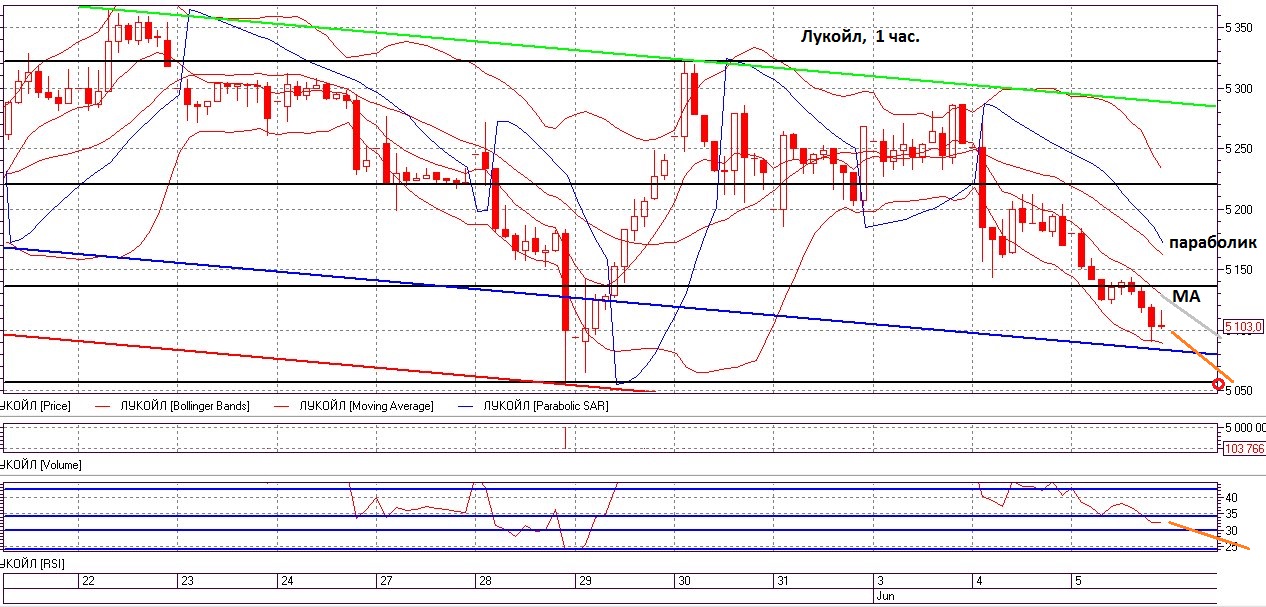Click the red circle price target marker
The width and height of the screenshot is (1266, 607).
(1217, 383)
